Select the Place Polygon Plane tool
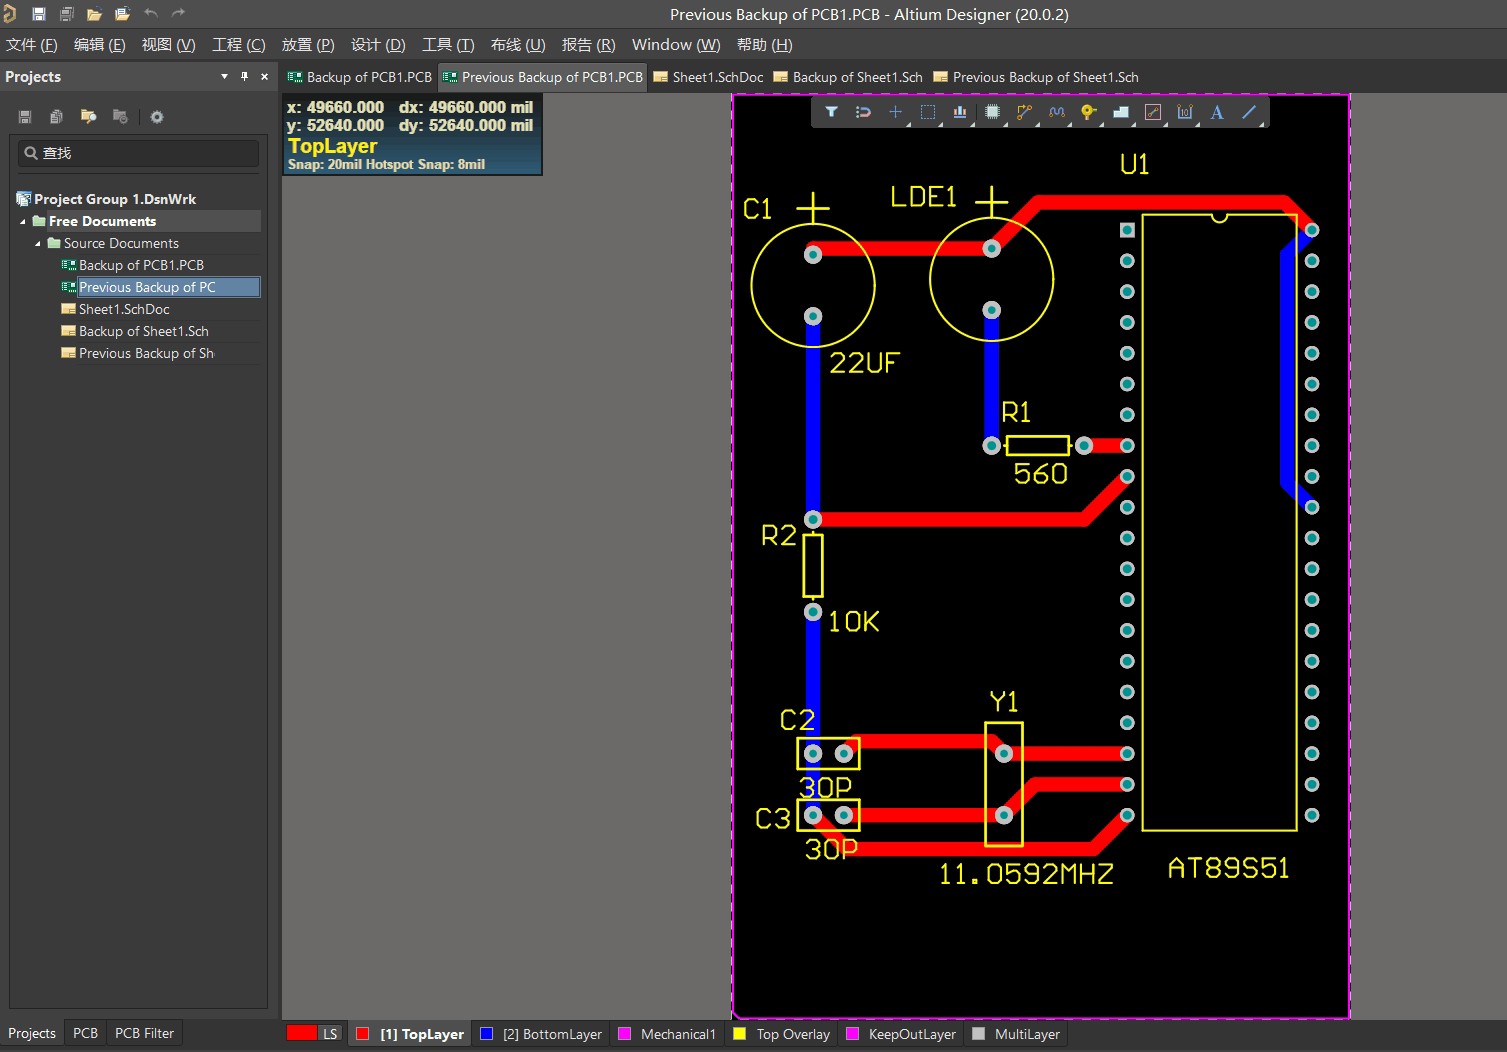 tap(1121, 112)
